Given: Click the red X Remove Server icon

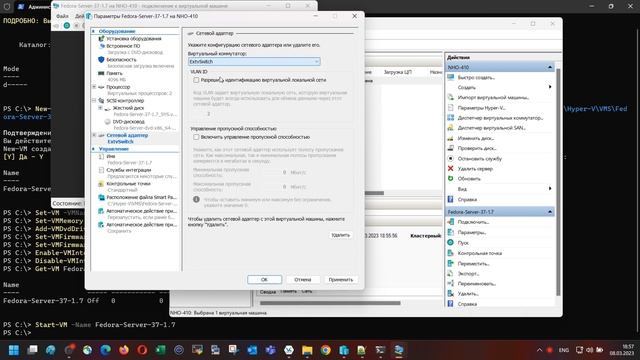Looking at the screenshot, I should [x=451, y=168].
